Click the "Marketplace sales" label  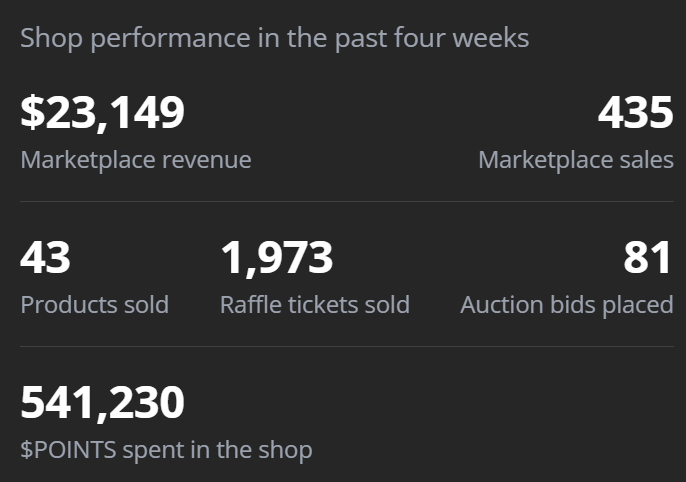point(576,160)
